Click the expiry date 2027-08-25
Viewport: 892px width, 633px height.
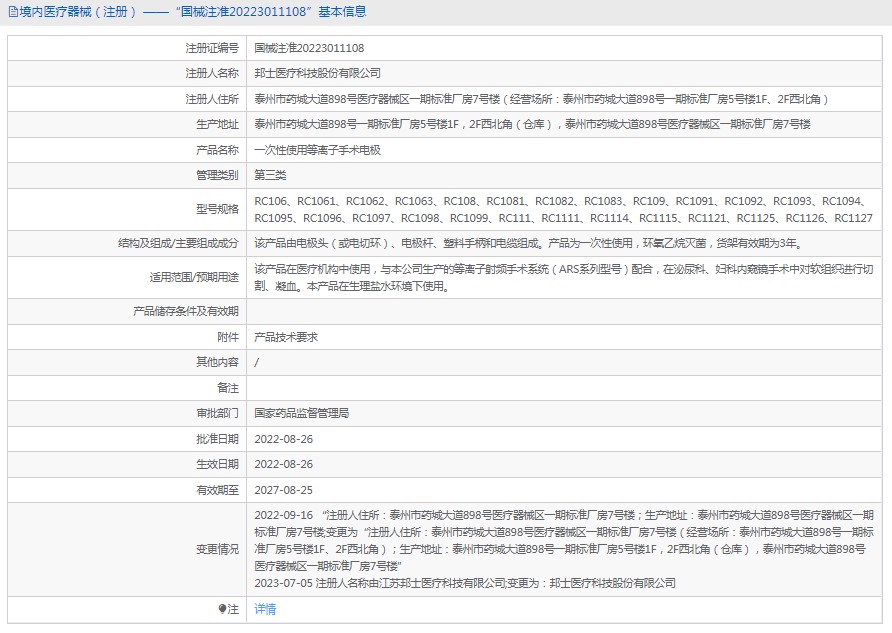[283, 490]
